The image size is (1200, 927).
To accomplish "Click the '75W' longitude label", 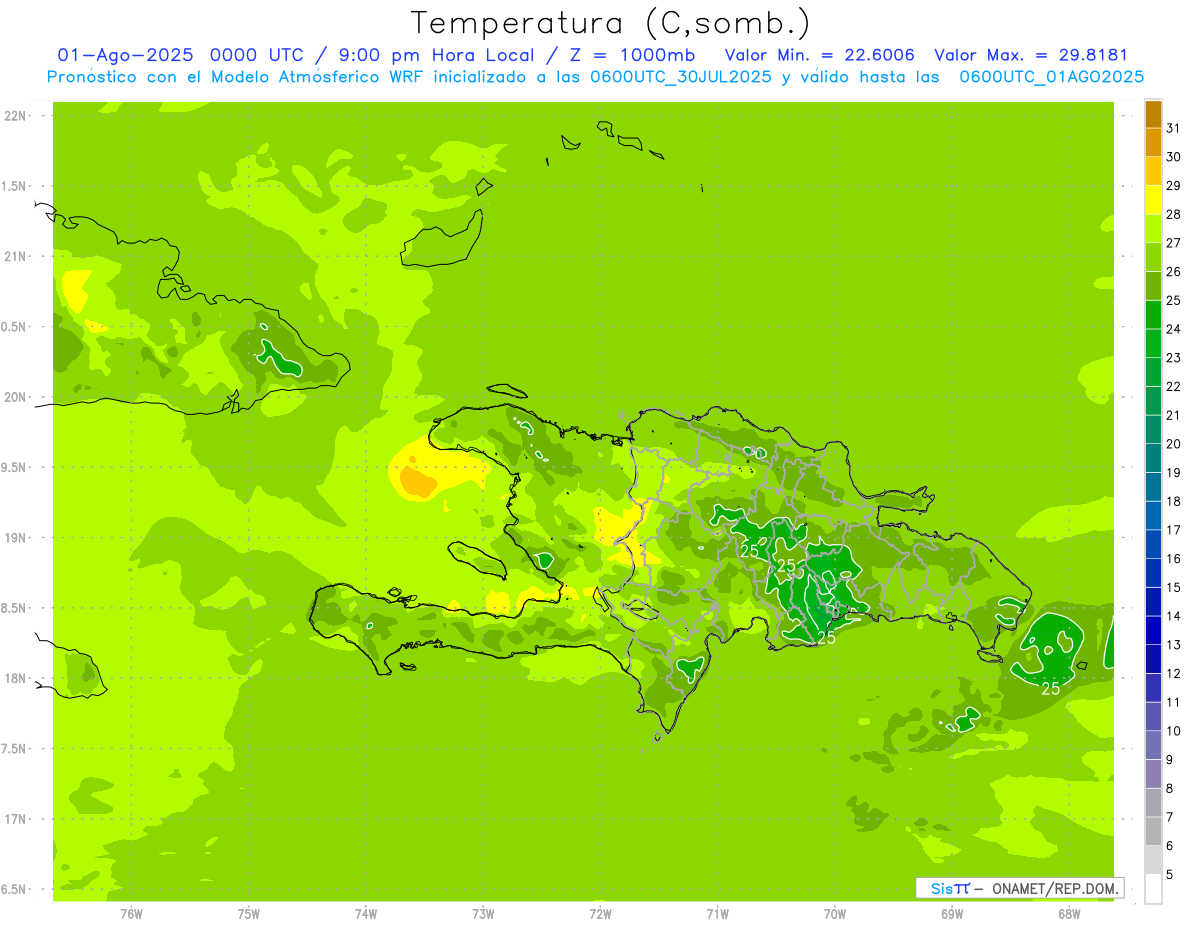I will click(249, 914).
